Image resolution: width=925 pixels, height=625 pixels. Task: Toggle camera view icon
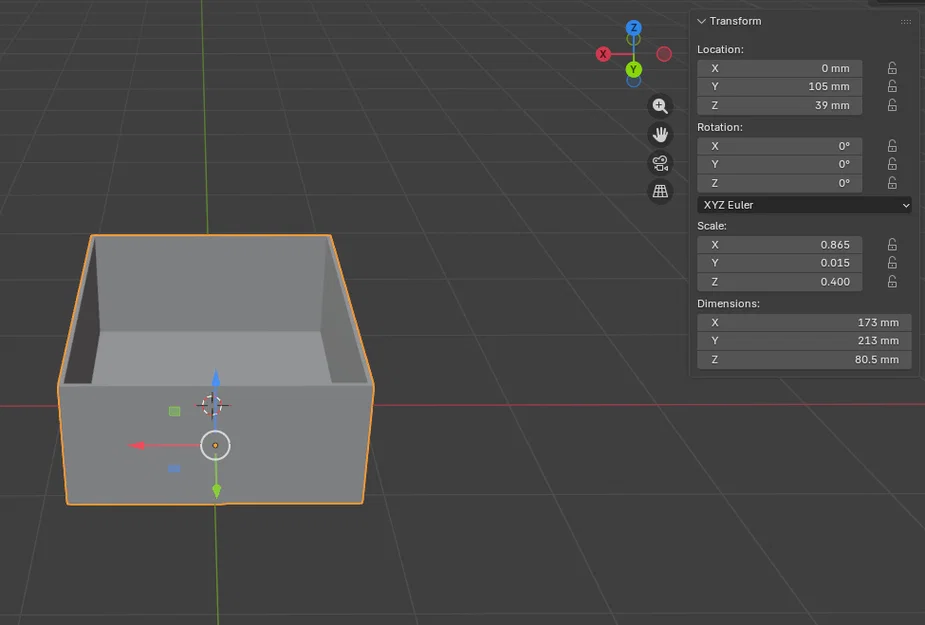660,163
